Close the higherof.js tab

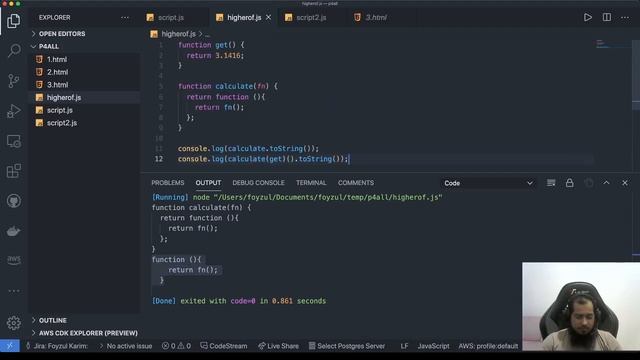pos(268,18)
